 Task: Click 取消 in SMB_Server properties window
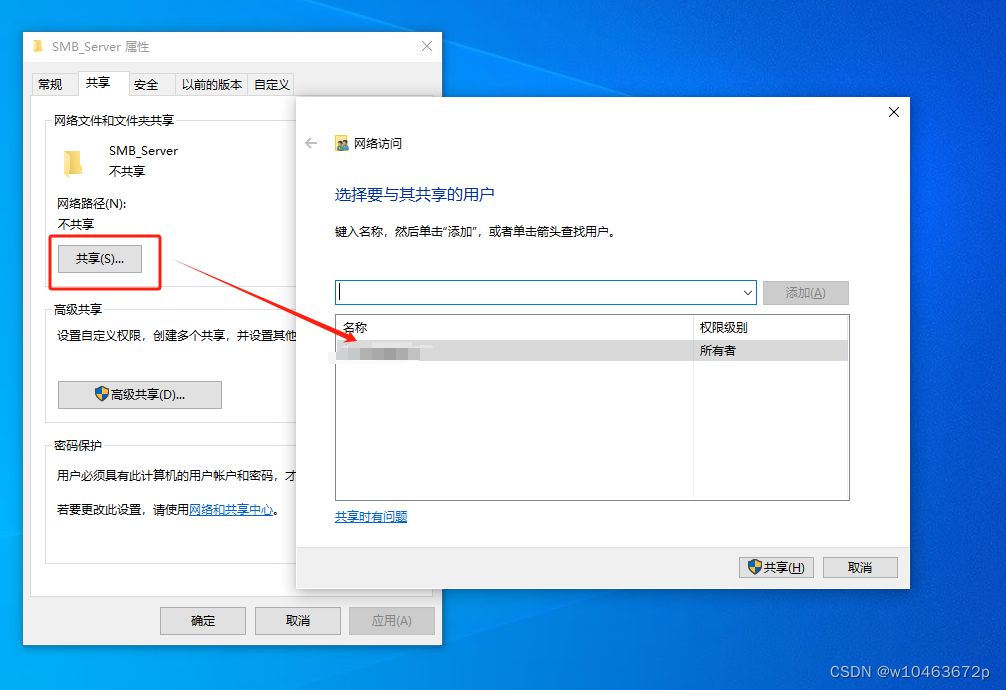[298, 621]
